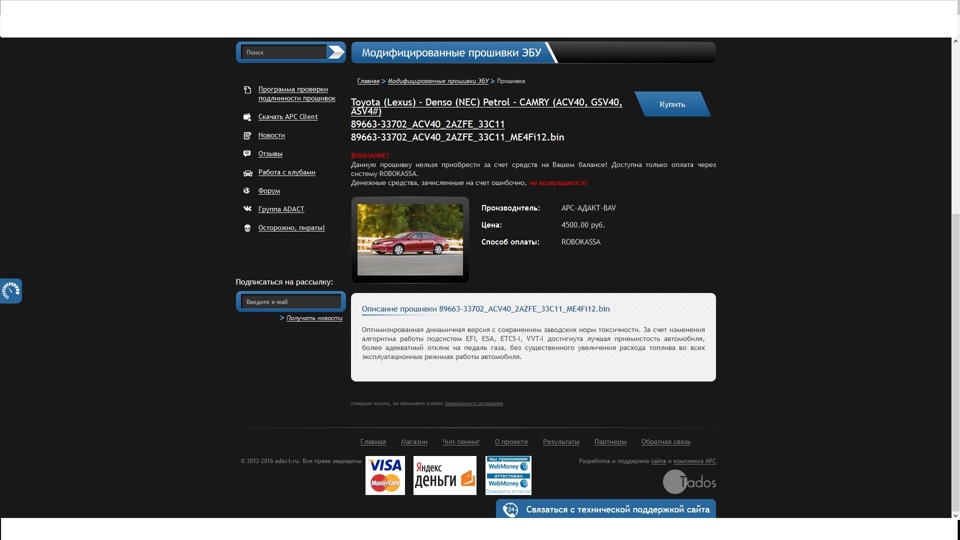Screen dimensions: 960x540
Task: Open the Осторожно, пираты! link
Action: pyautogui.click(x=291, y=228)
